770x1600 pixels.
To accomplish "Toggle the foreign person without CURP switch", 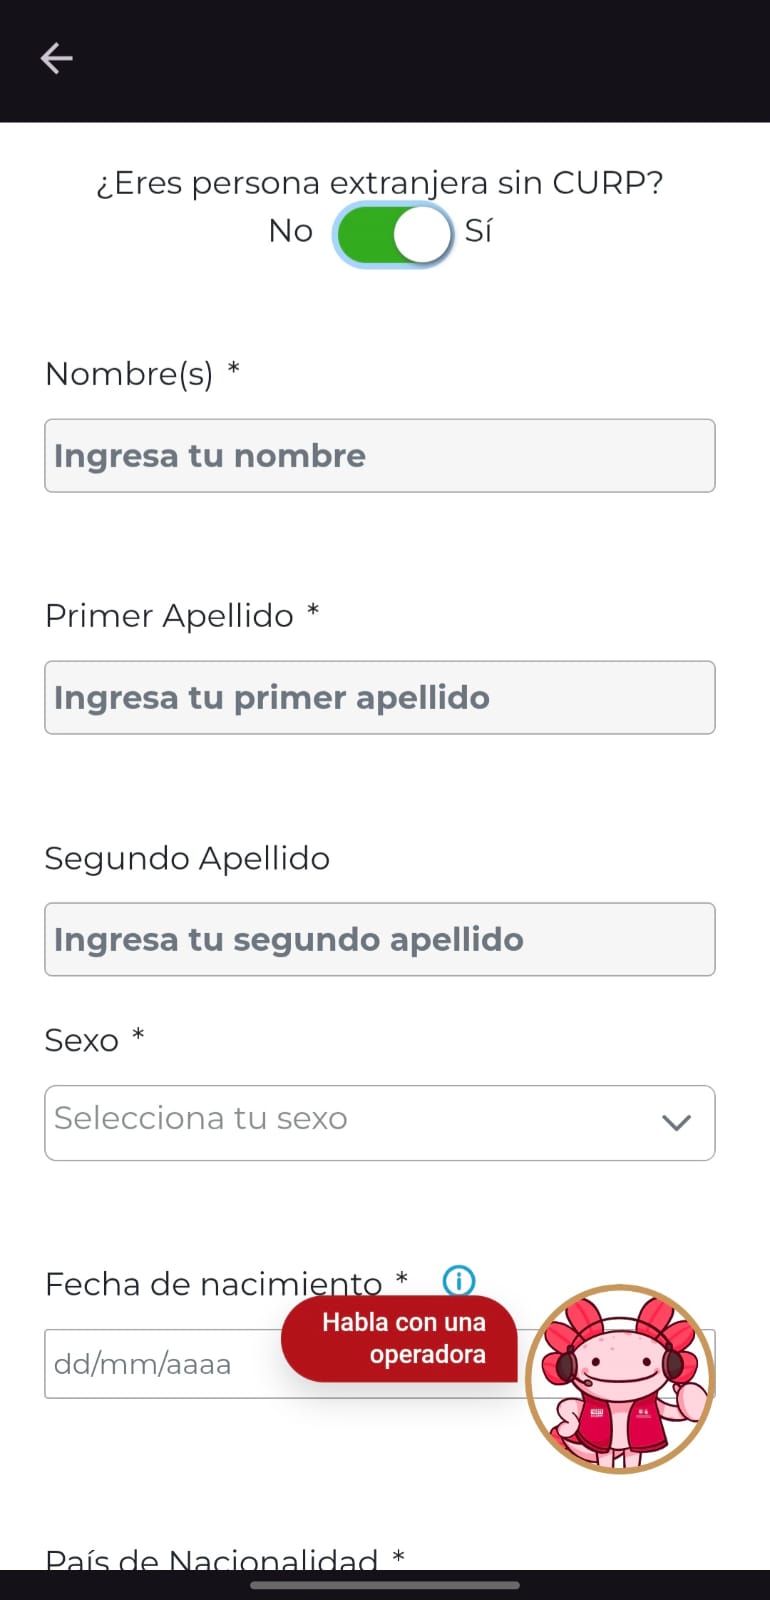I will tap(393, 235).
